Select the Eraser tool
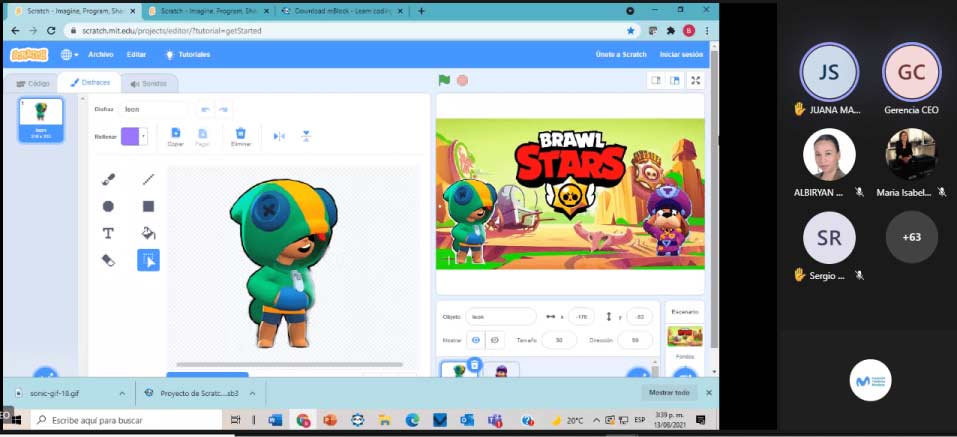This screenshot has height=437, width=957. [108, 260]
